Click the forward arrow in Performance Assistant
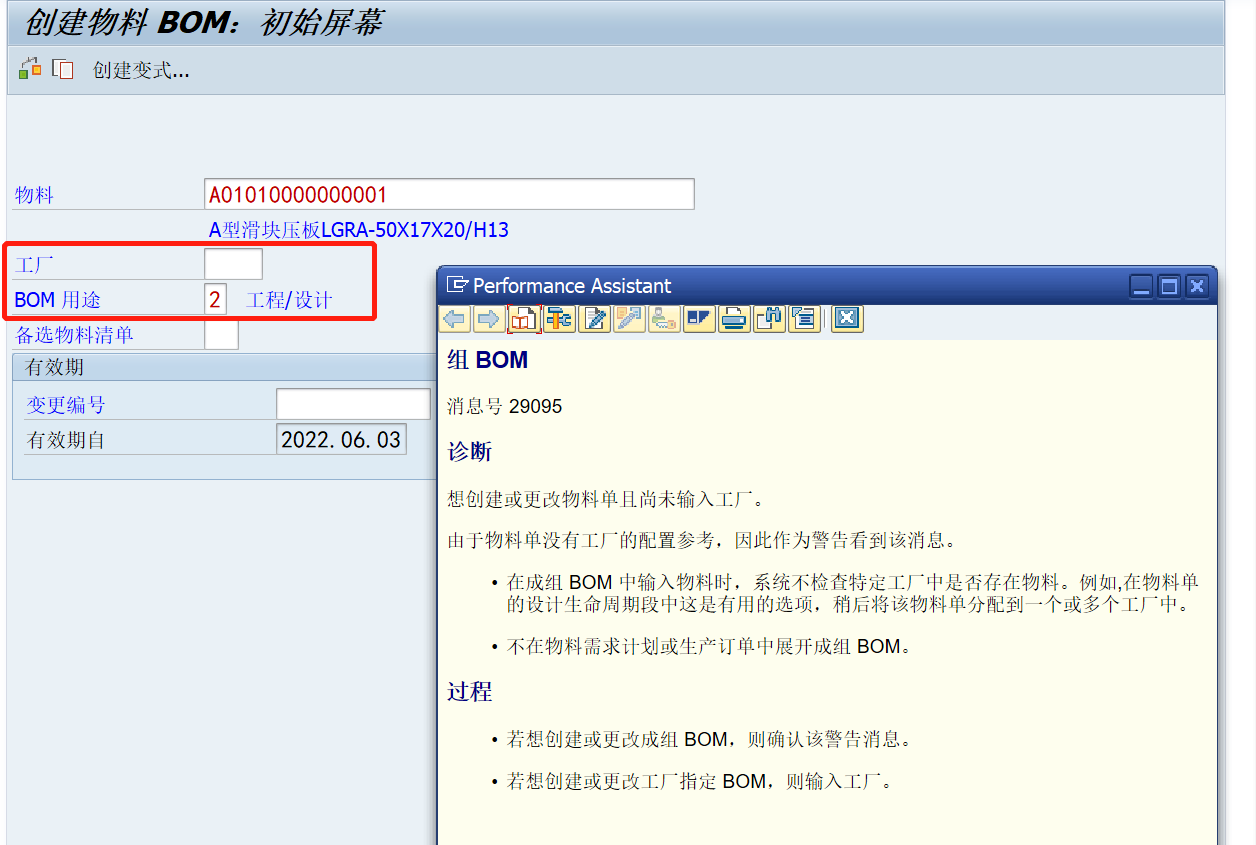This screenshot has width=1256, height=845. [489, 318]
